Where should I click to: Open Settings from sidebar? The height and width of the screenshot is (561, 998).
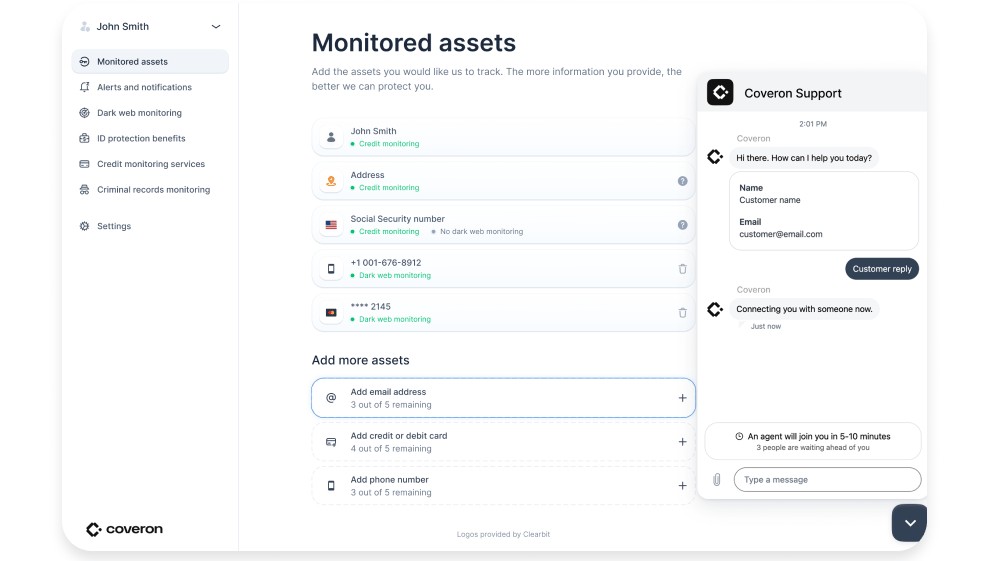coord(113,226)
